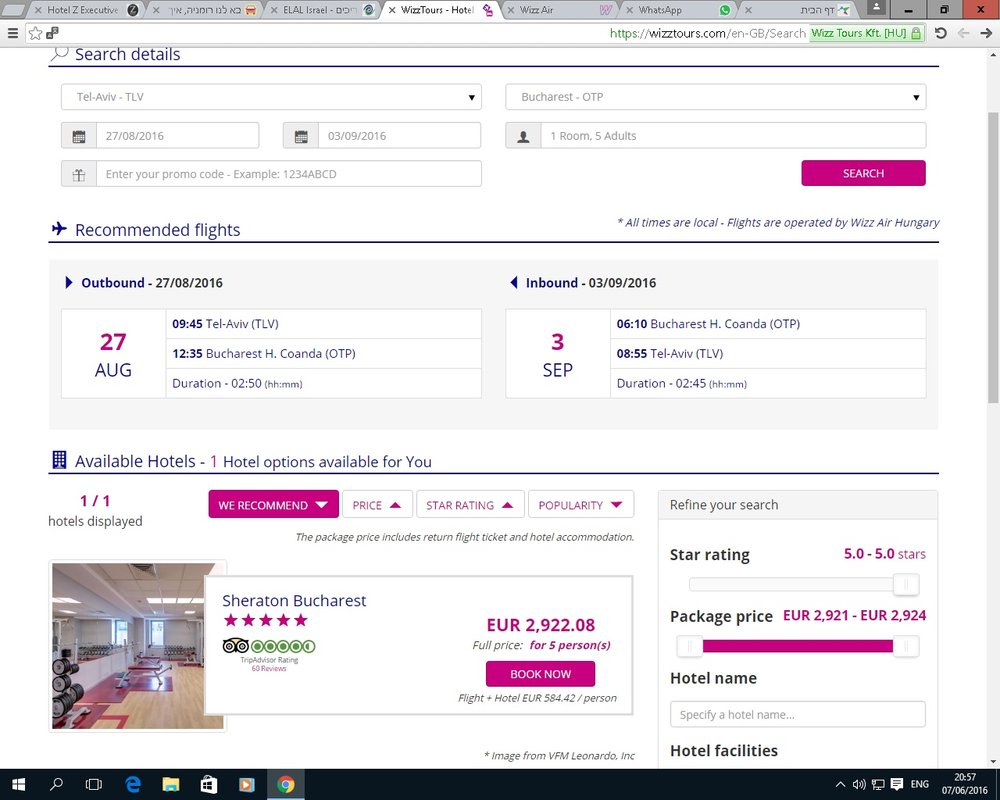This screenshot has height=800, width=1000.
Task: Click the Chrome icon in the taskbar
Action: [286, 784]
